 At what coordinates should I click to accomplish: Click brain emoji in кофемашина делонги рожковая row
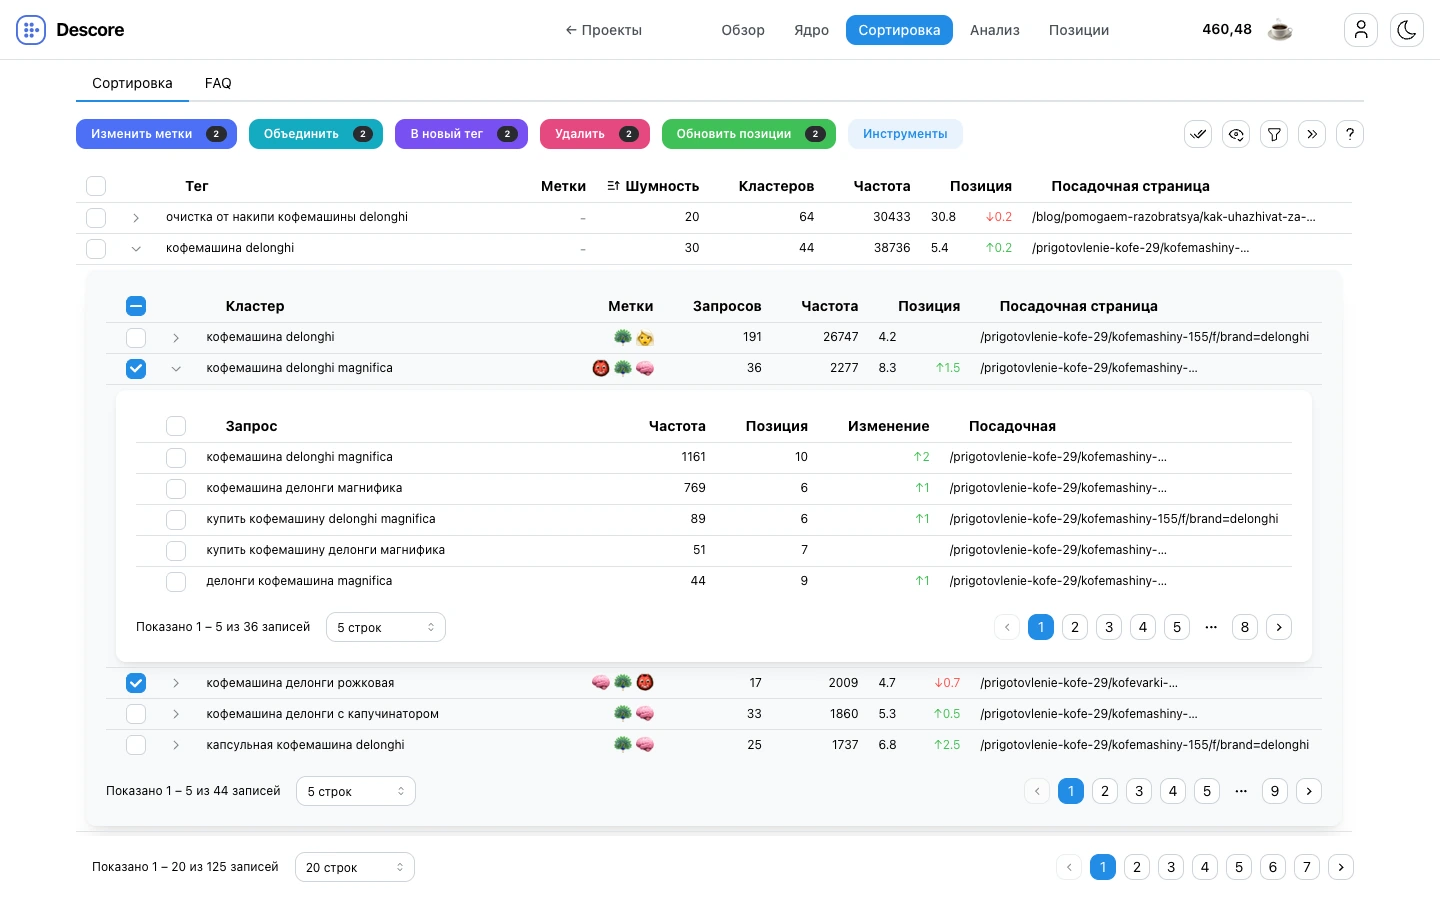pyautogui.click(x=601, y=683)
